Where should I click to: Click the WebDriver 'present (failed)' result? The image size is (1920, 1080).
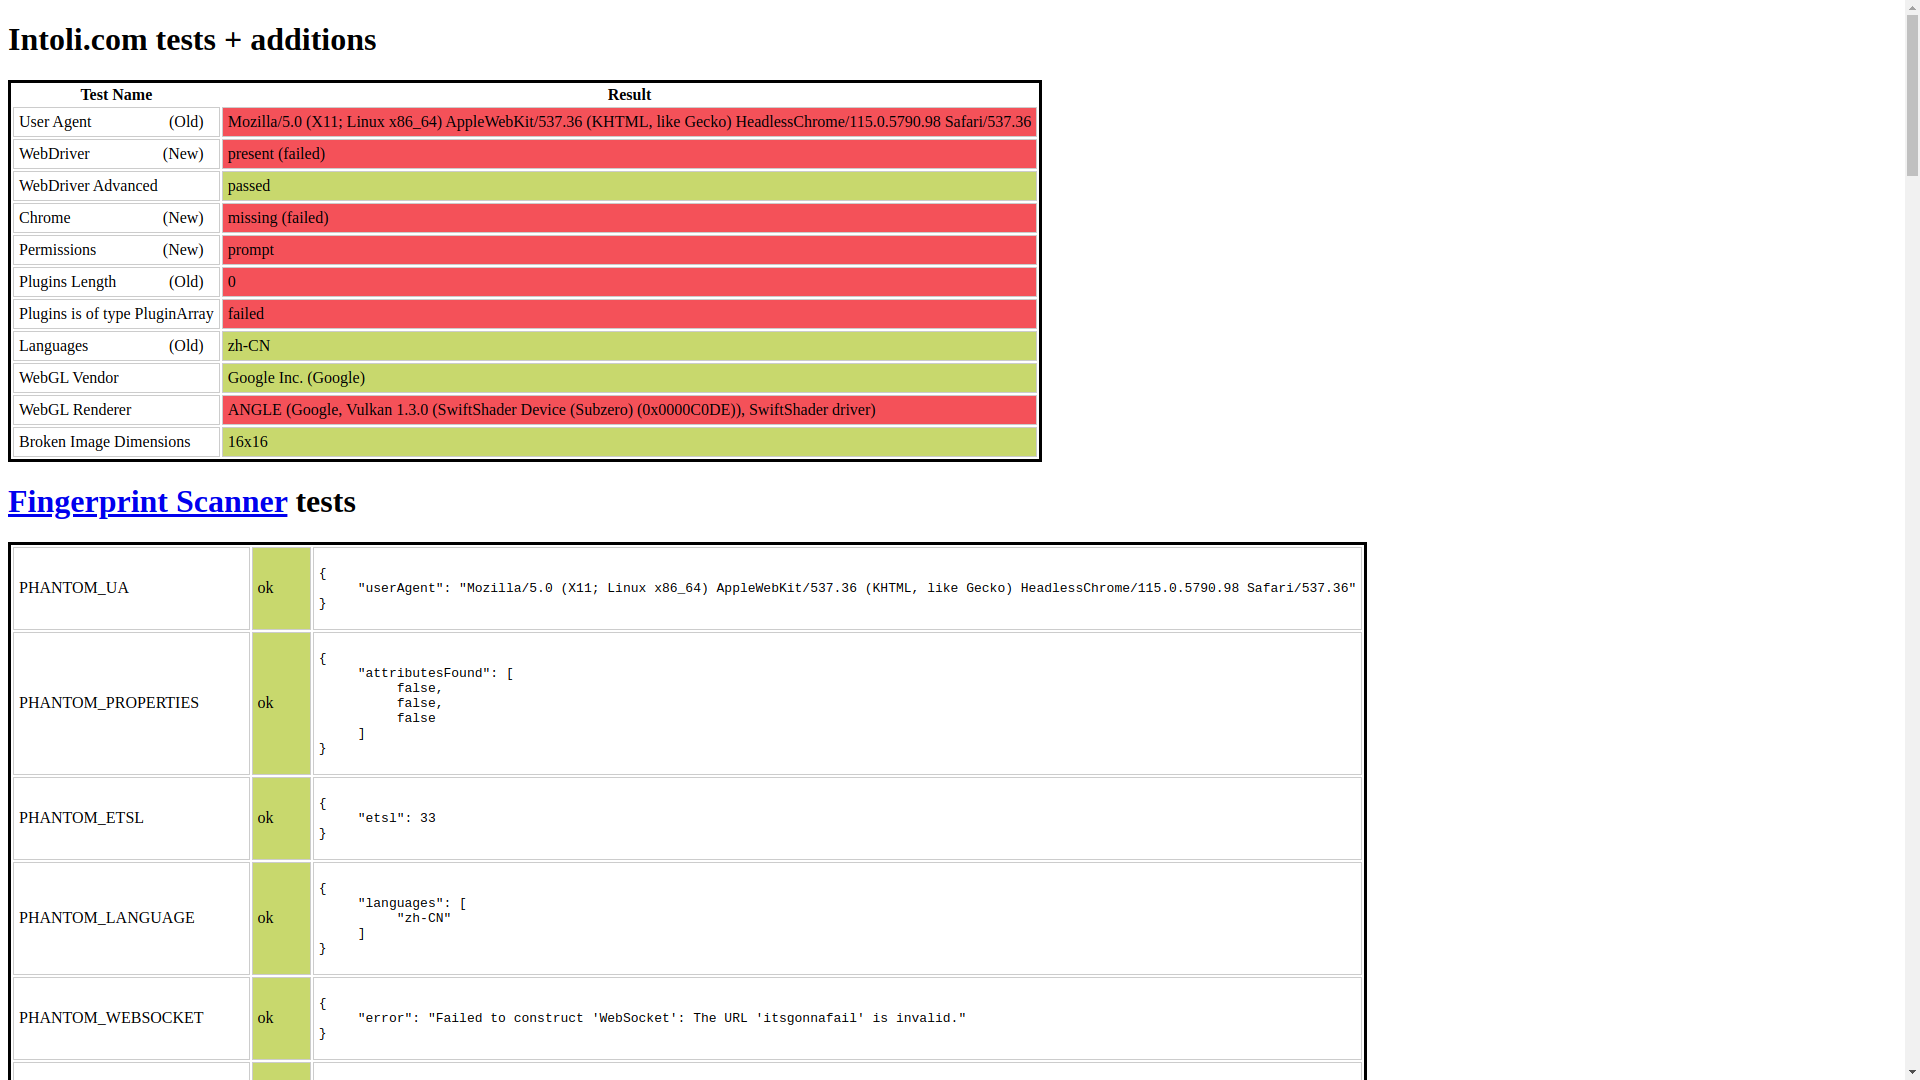pyautogui.click(x=276, y=154)
